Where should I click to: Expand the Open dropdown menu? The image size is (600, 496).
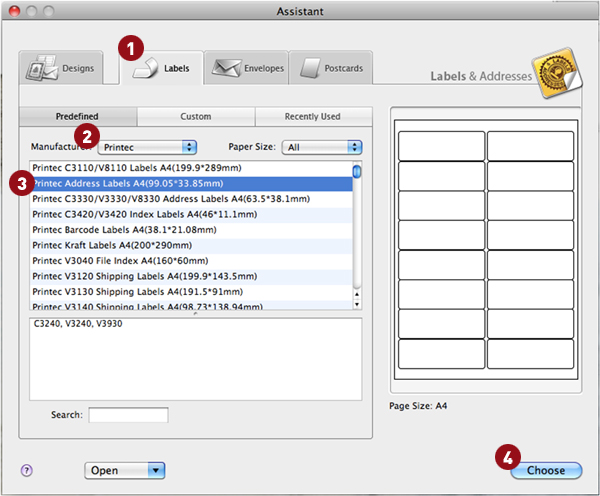pos(125,470)
